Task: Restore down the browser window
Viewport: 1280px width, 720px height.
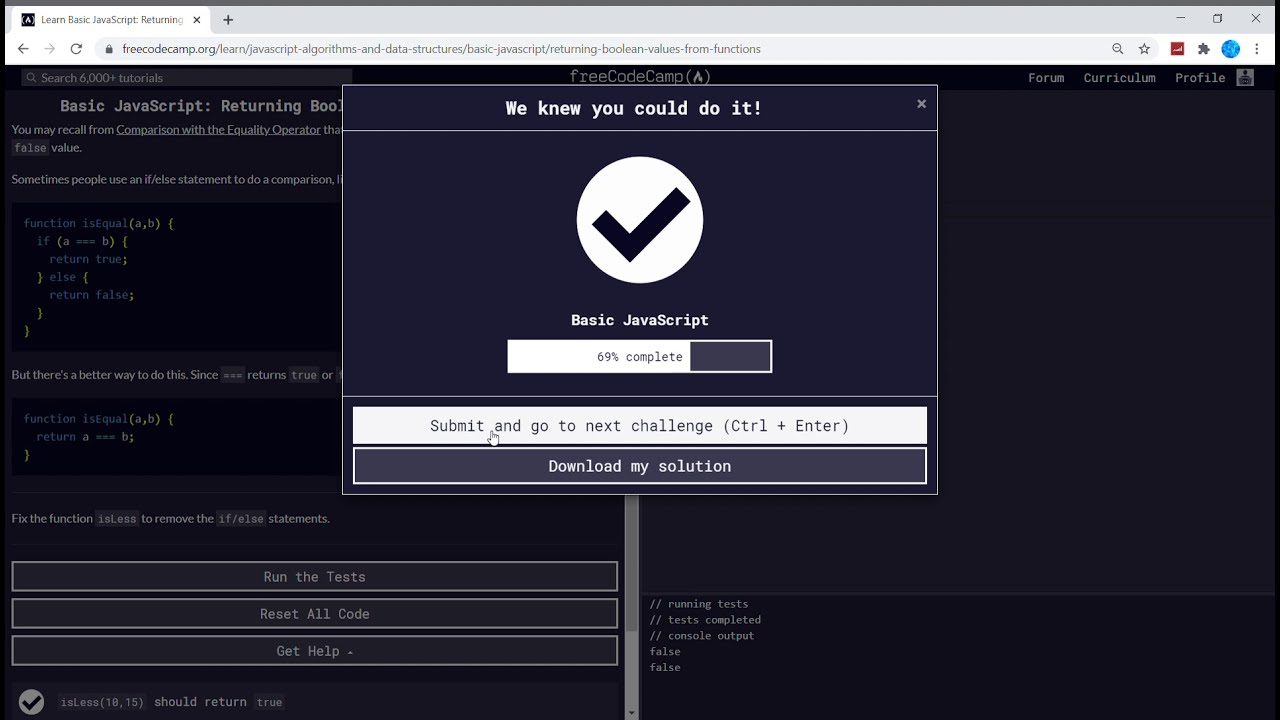Action: pos(1217,18)
